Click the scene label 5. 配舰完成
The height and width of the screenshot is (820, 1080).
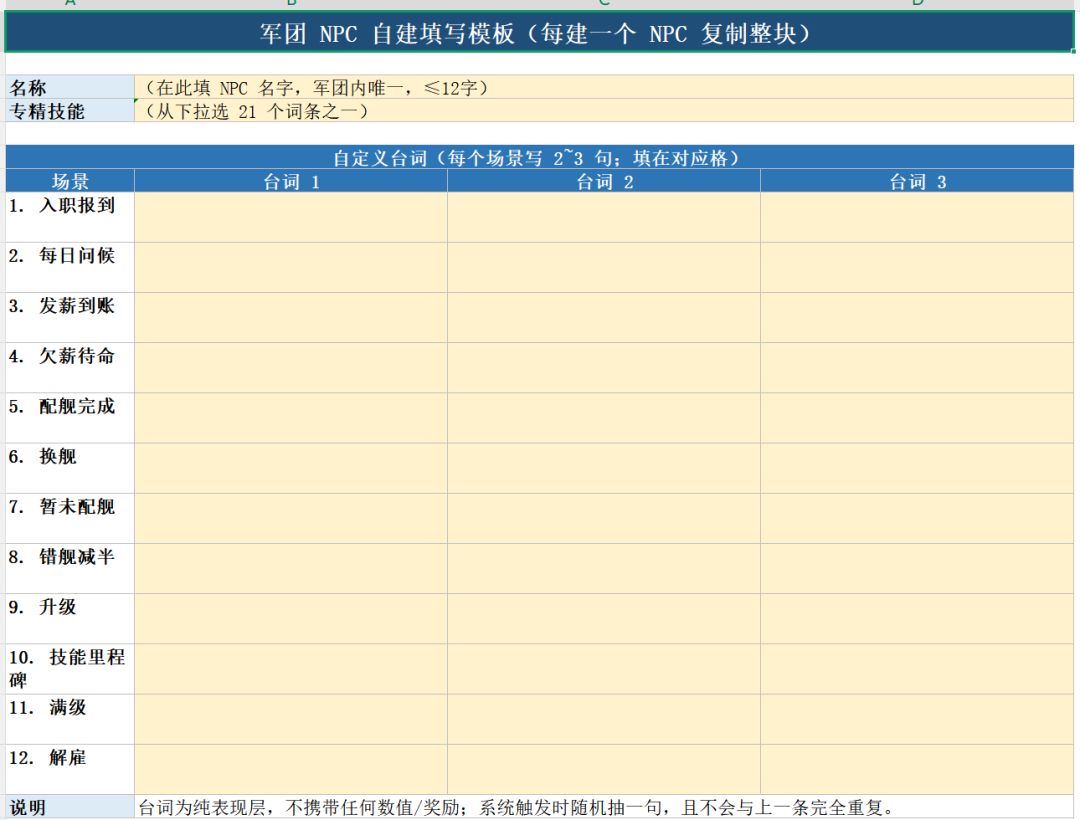(x=70, y=419)
